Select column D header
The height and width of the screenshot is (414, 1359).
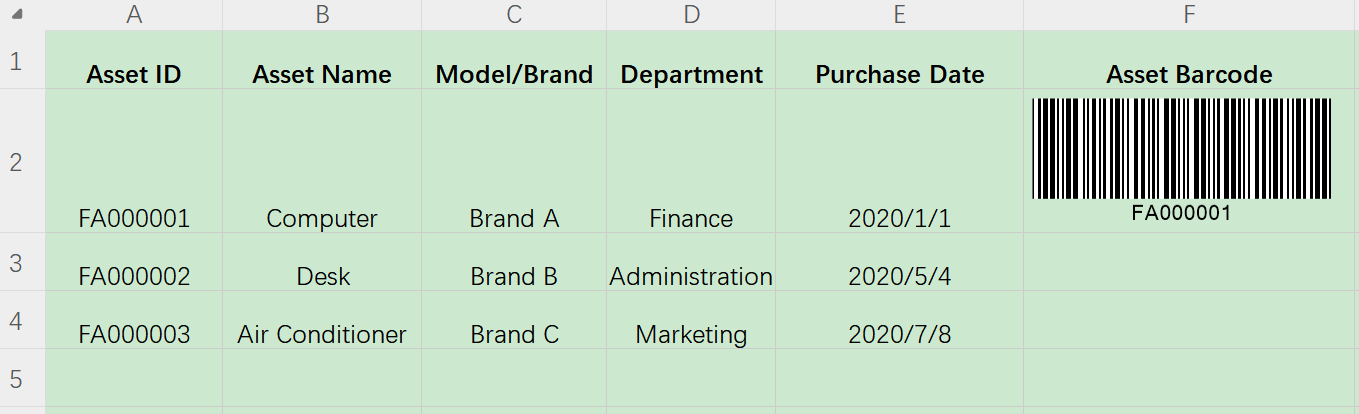click(691, 15)
